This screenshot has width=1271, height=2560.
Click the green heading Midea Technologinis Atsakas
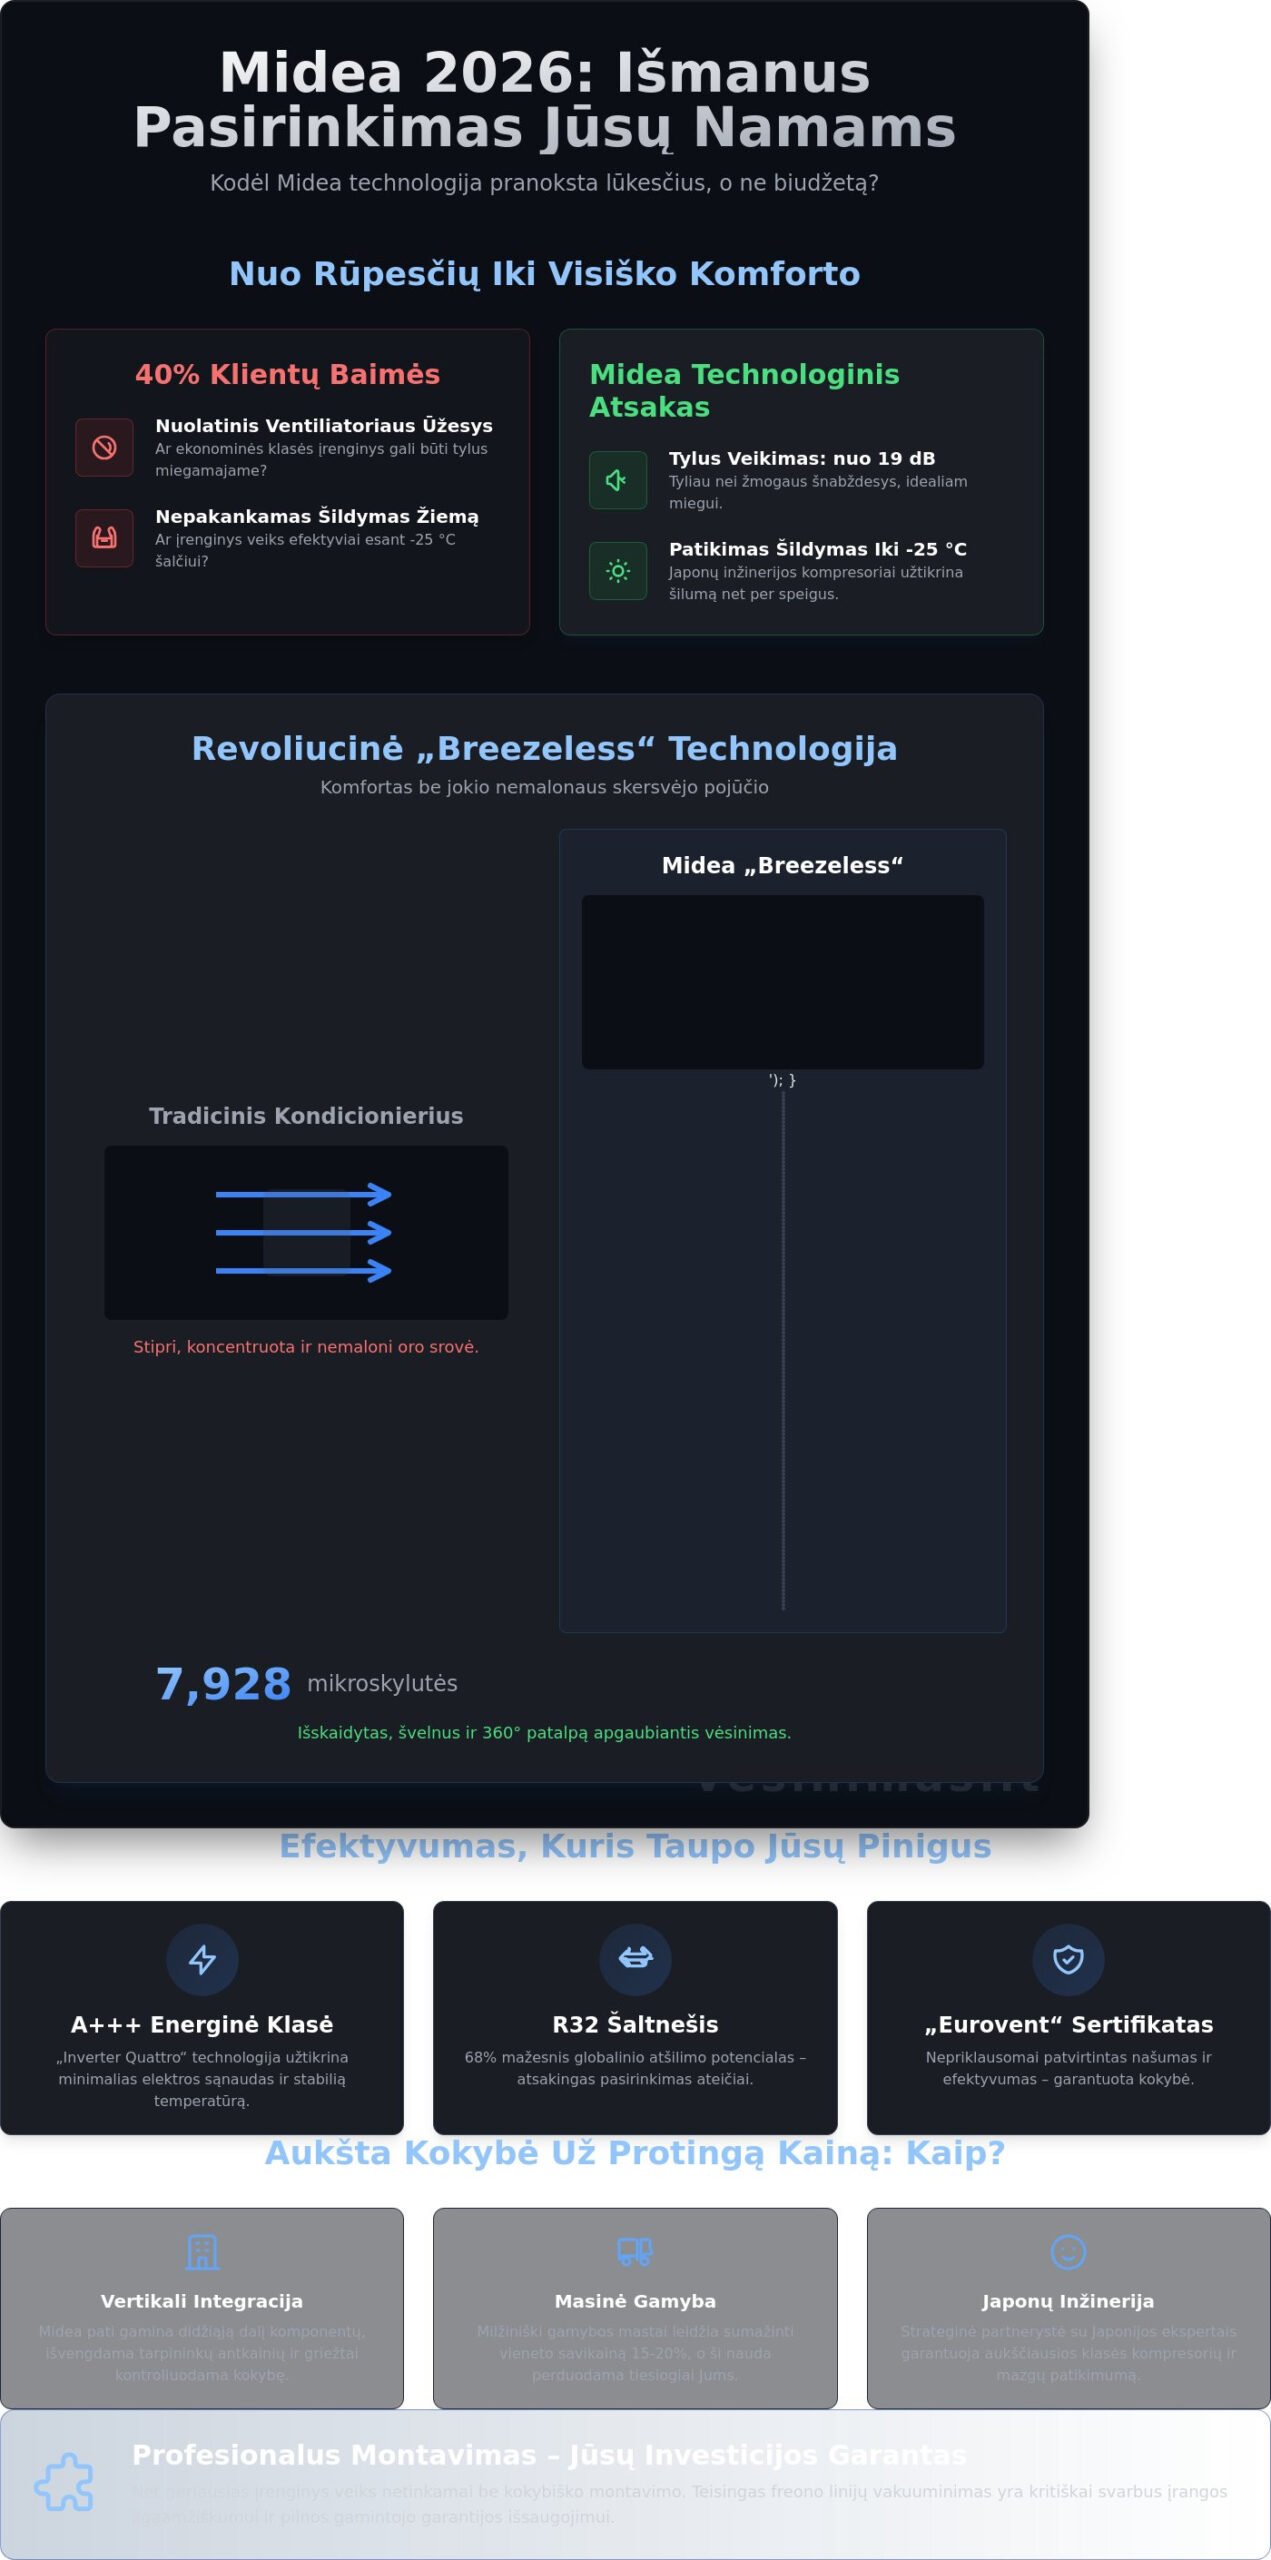pyautogui.click(x=744, y=390)
